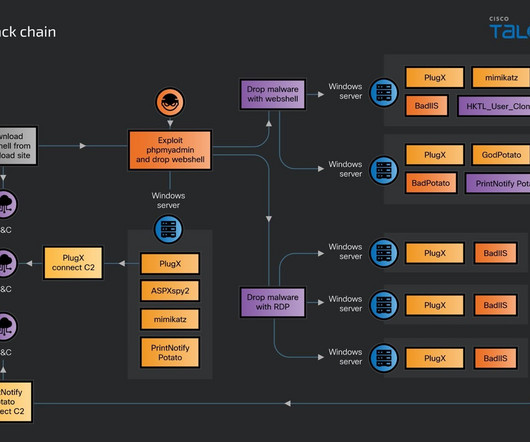Click the BadIIS box beside HKTL_User_Clone
Screen dimensions: 530x442
coord(427,106)
